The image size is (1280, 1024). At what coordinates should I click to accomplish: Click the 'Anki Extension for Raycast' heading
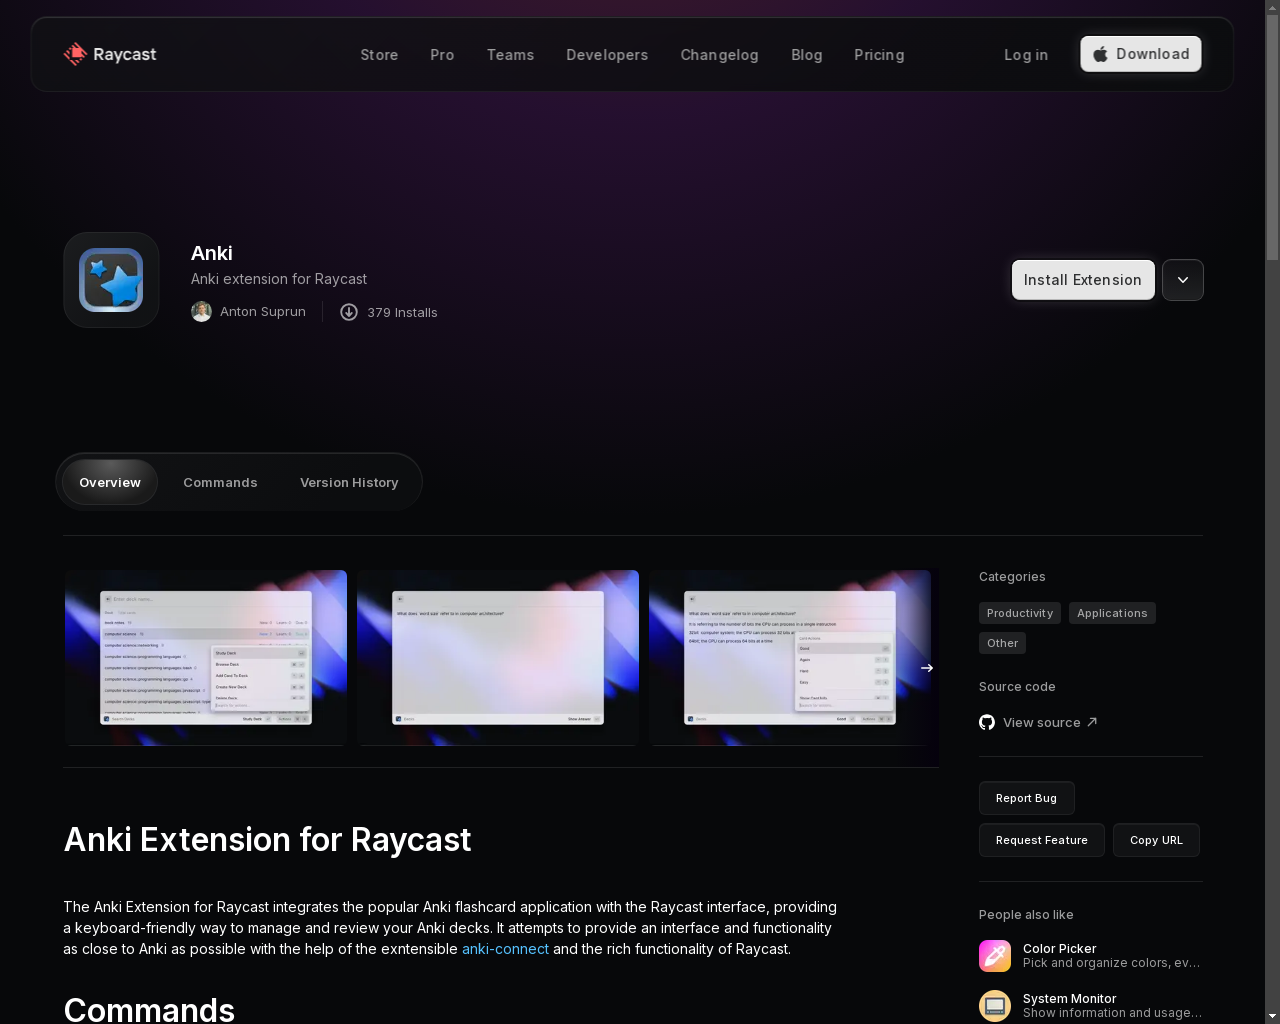tap(267, 840)
